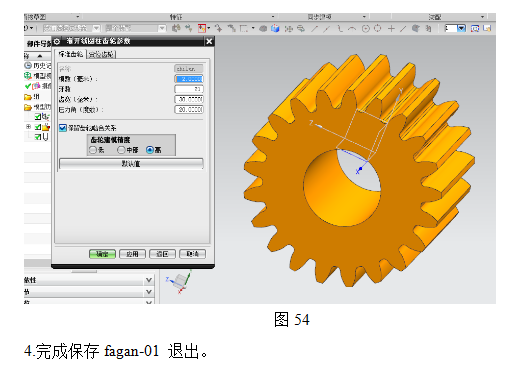Open the gear settings icon in dialog title
This screenshot has height=380, width=526.
(57, 41)
